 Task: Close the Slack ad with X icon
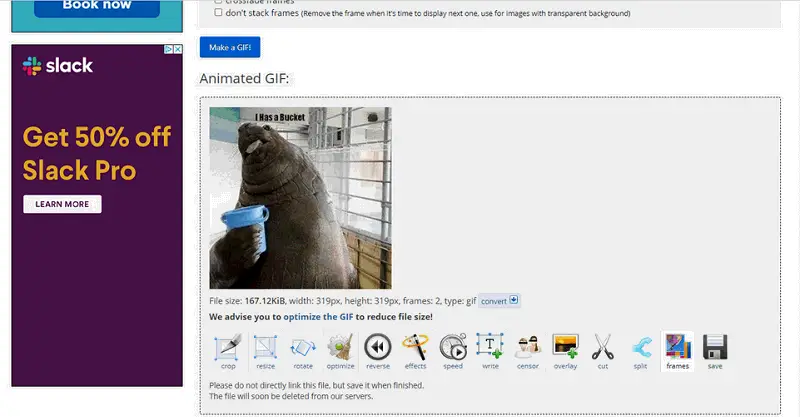[x=178, y=50]
